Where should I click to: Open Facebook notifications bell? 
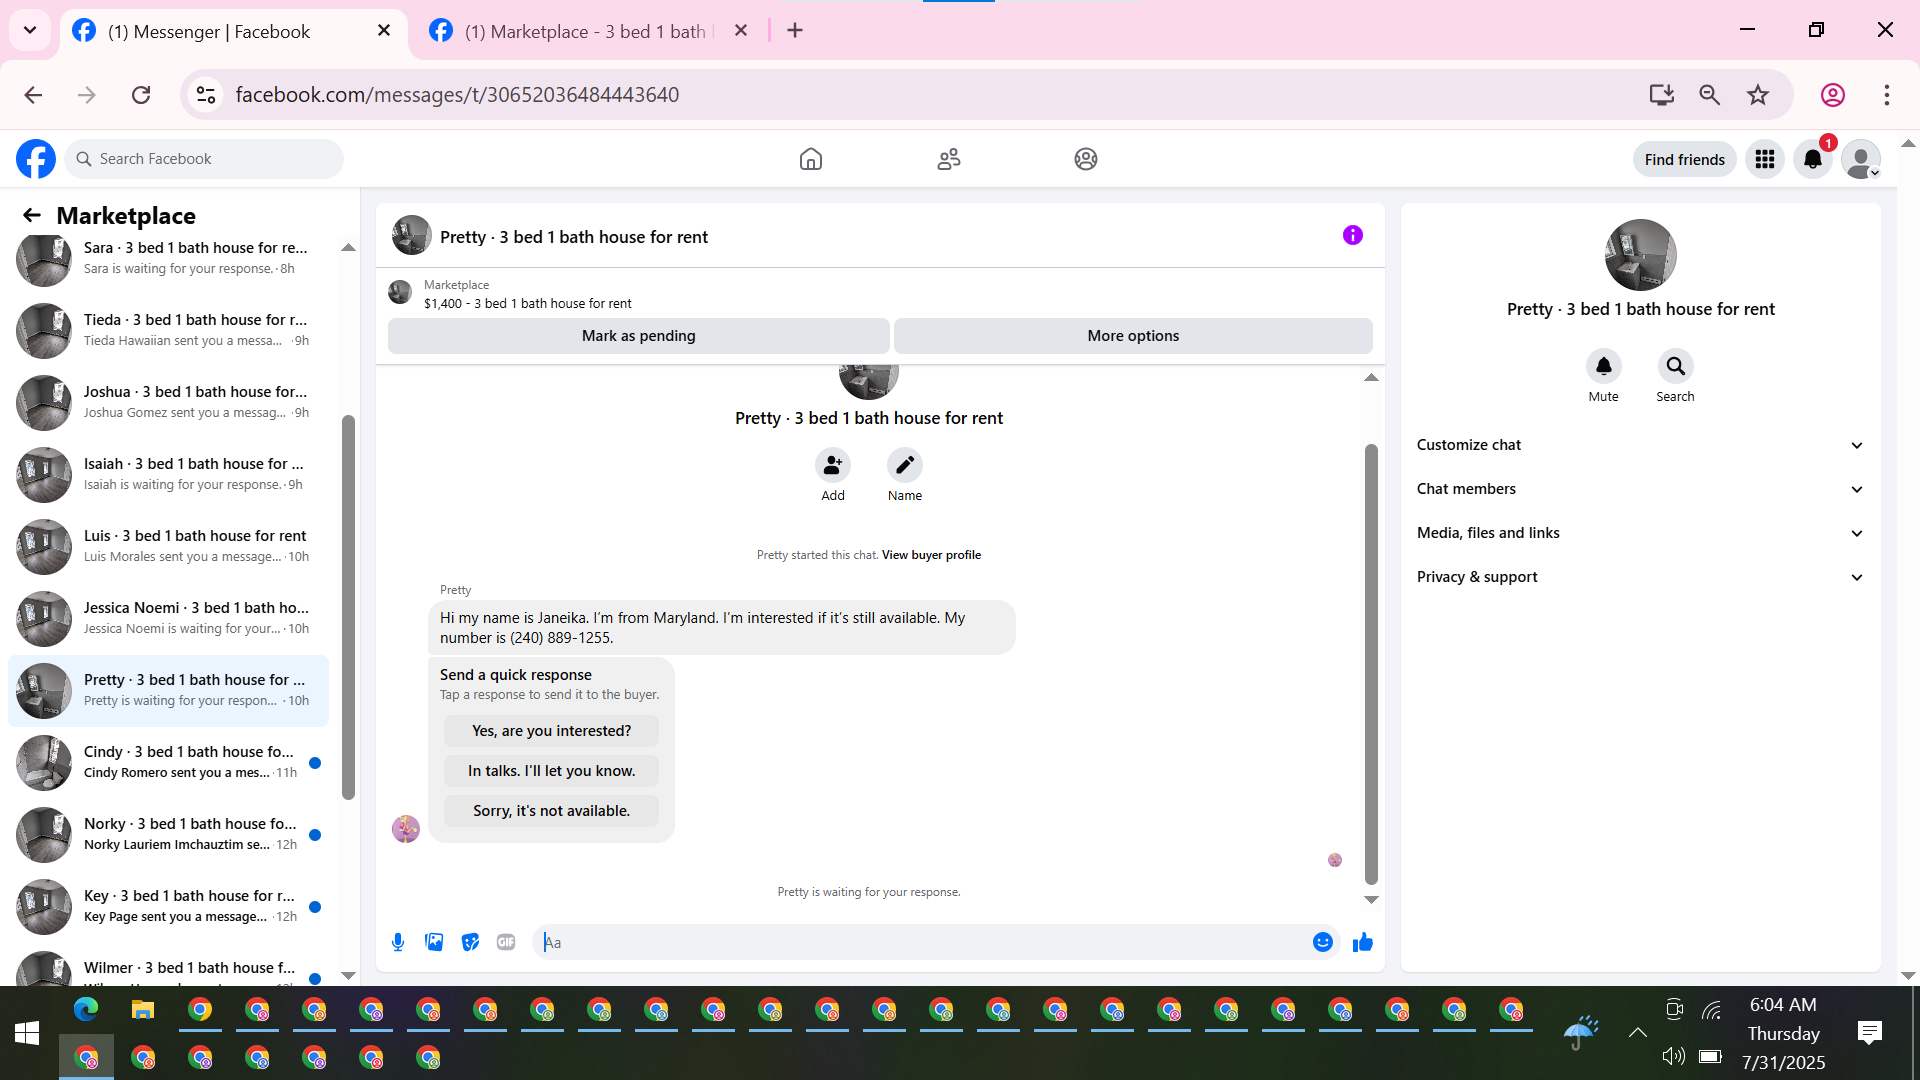point(1812,159)
